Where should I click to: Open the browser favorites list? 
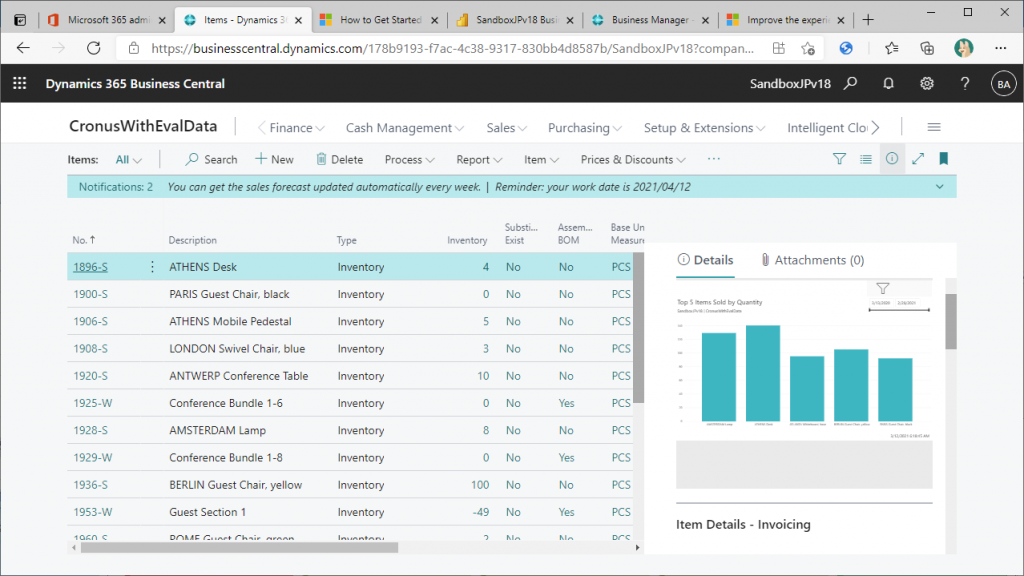[891, 48]
